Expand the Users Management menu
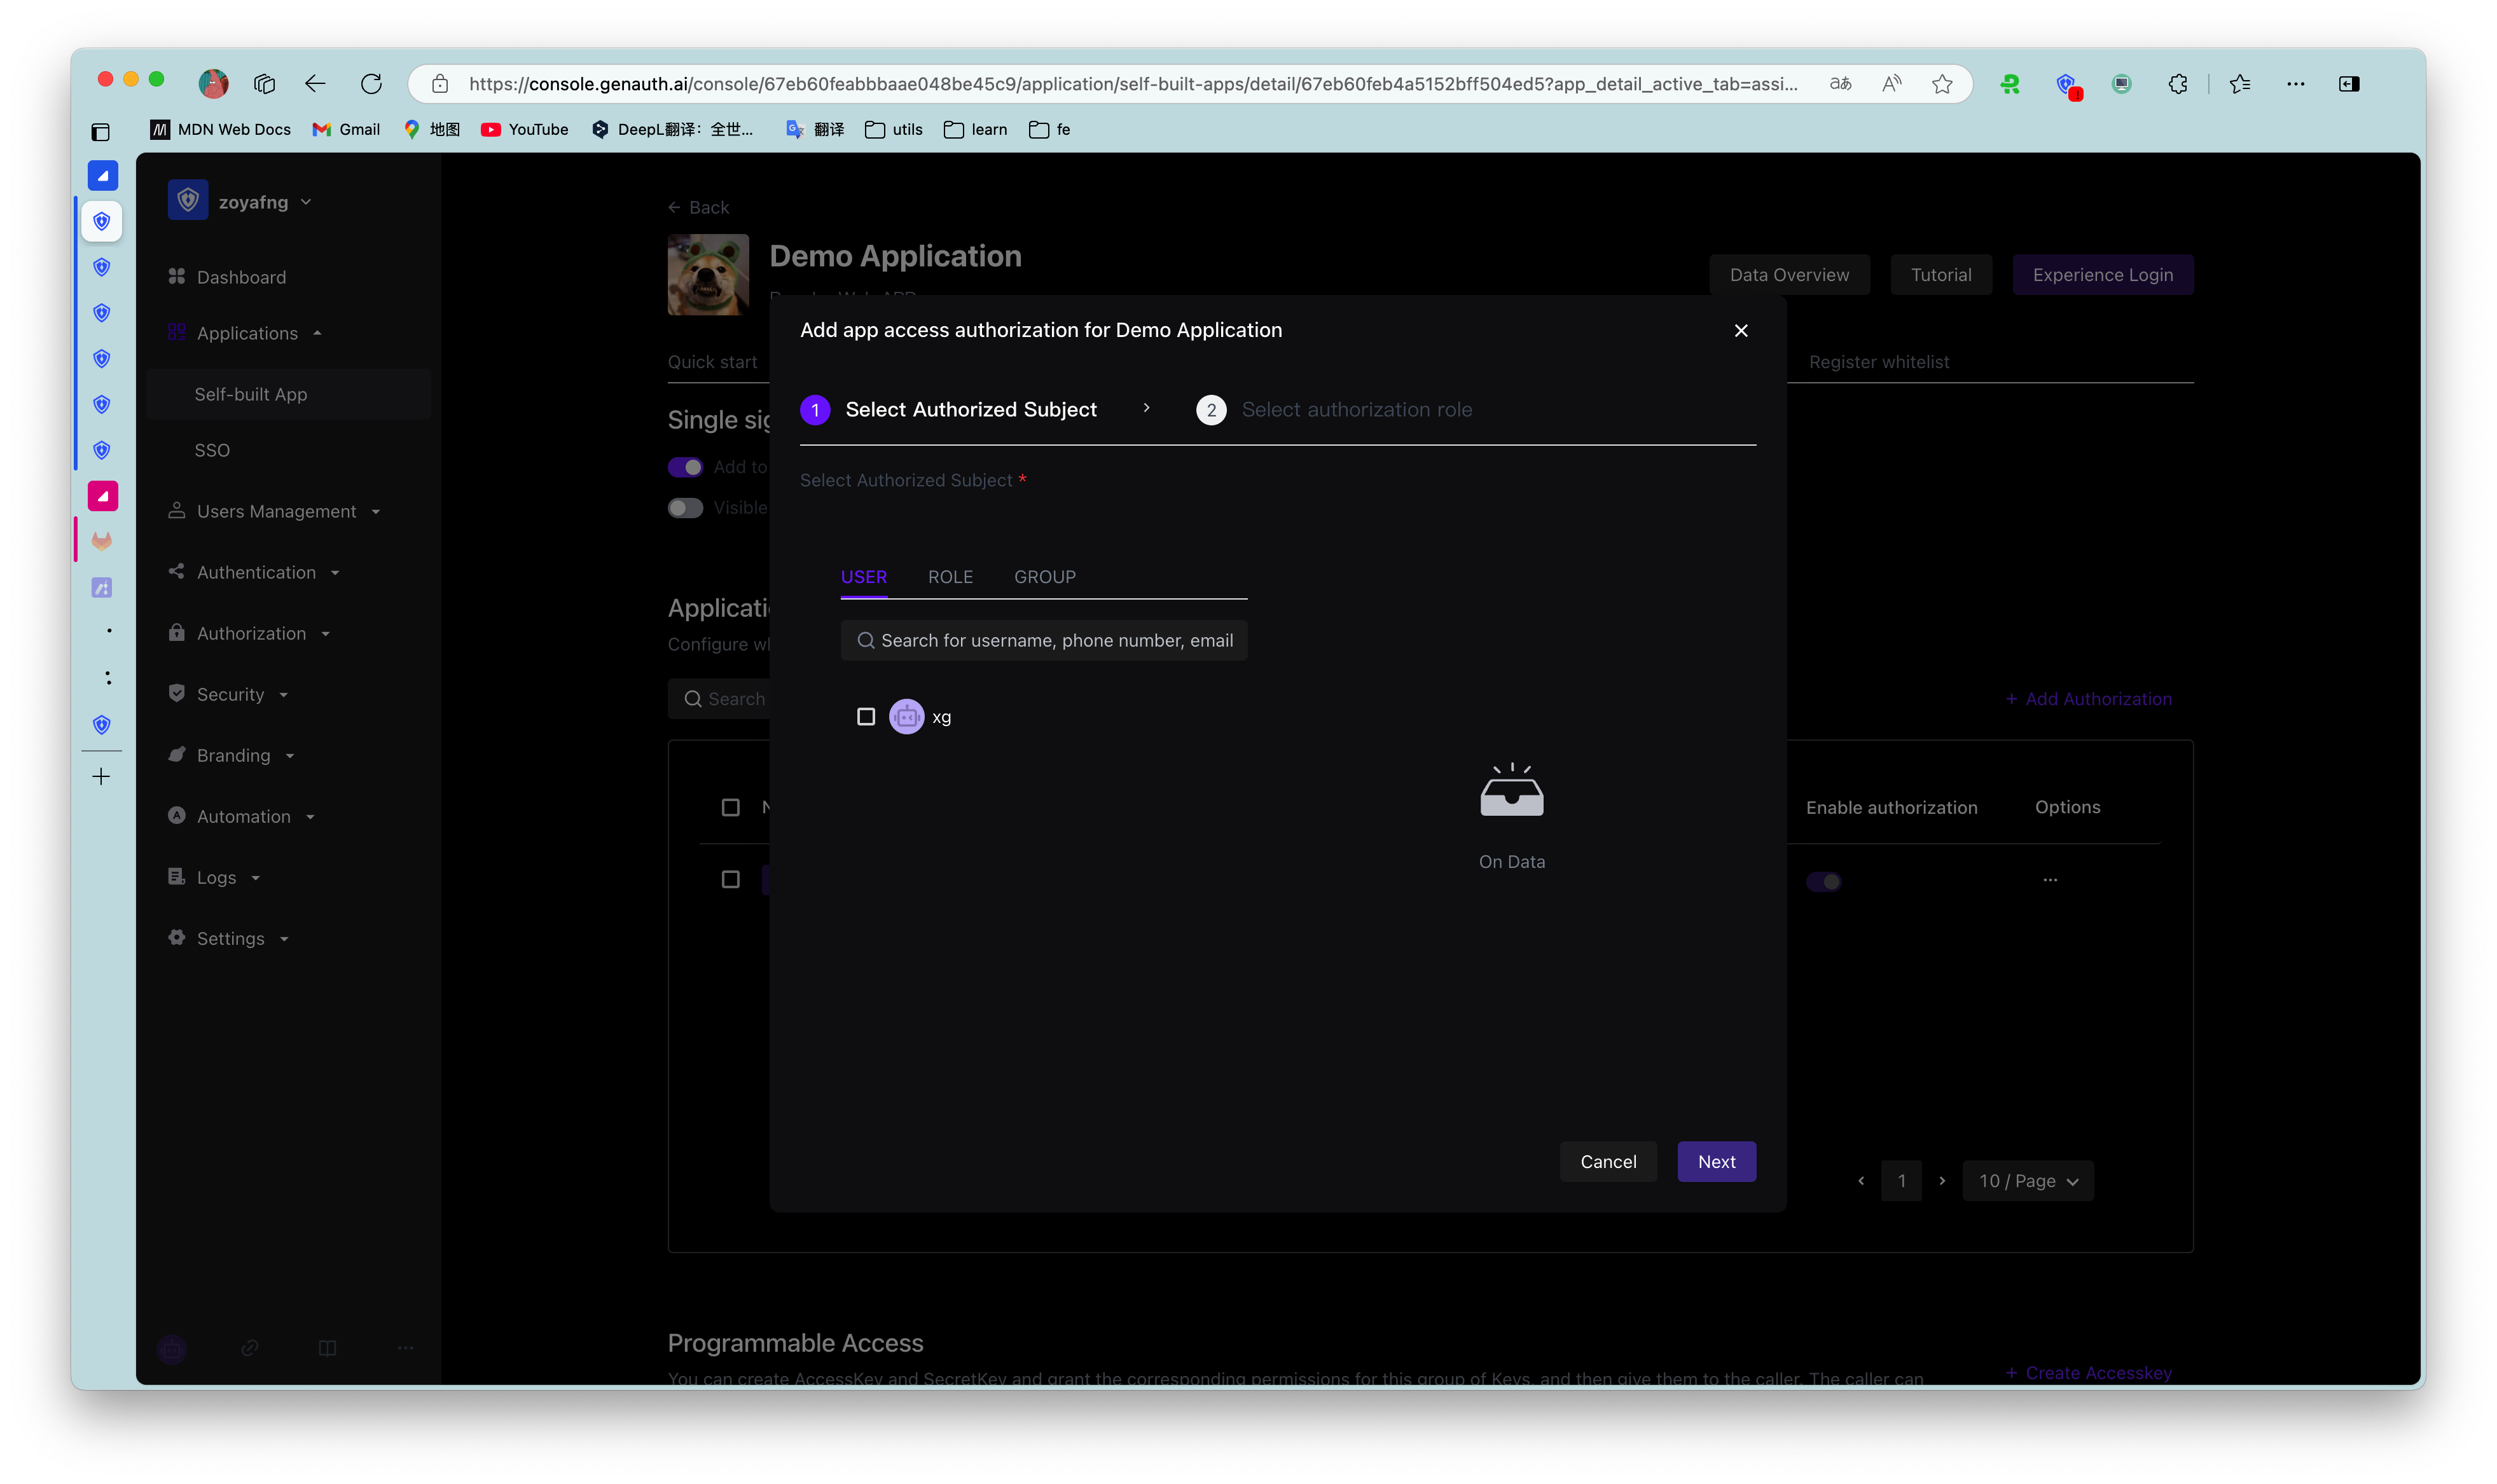 pyautogui.click(x=276, y=511)
